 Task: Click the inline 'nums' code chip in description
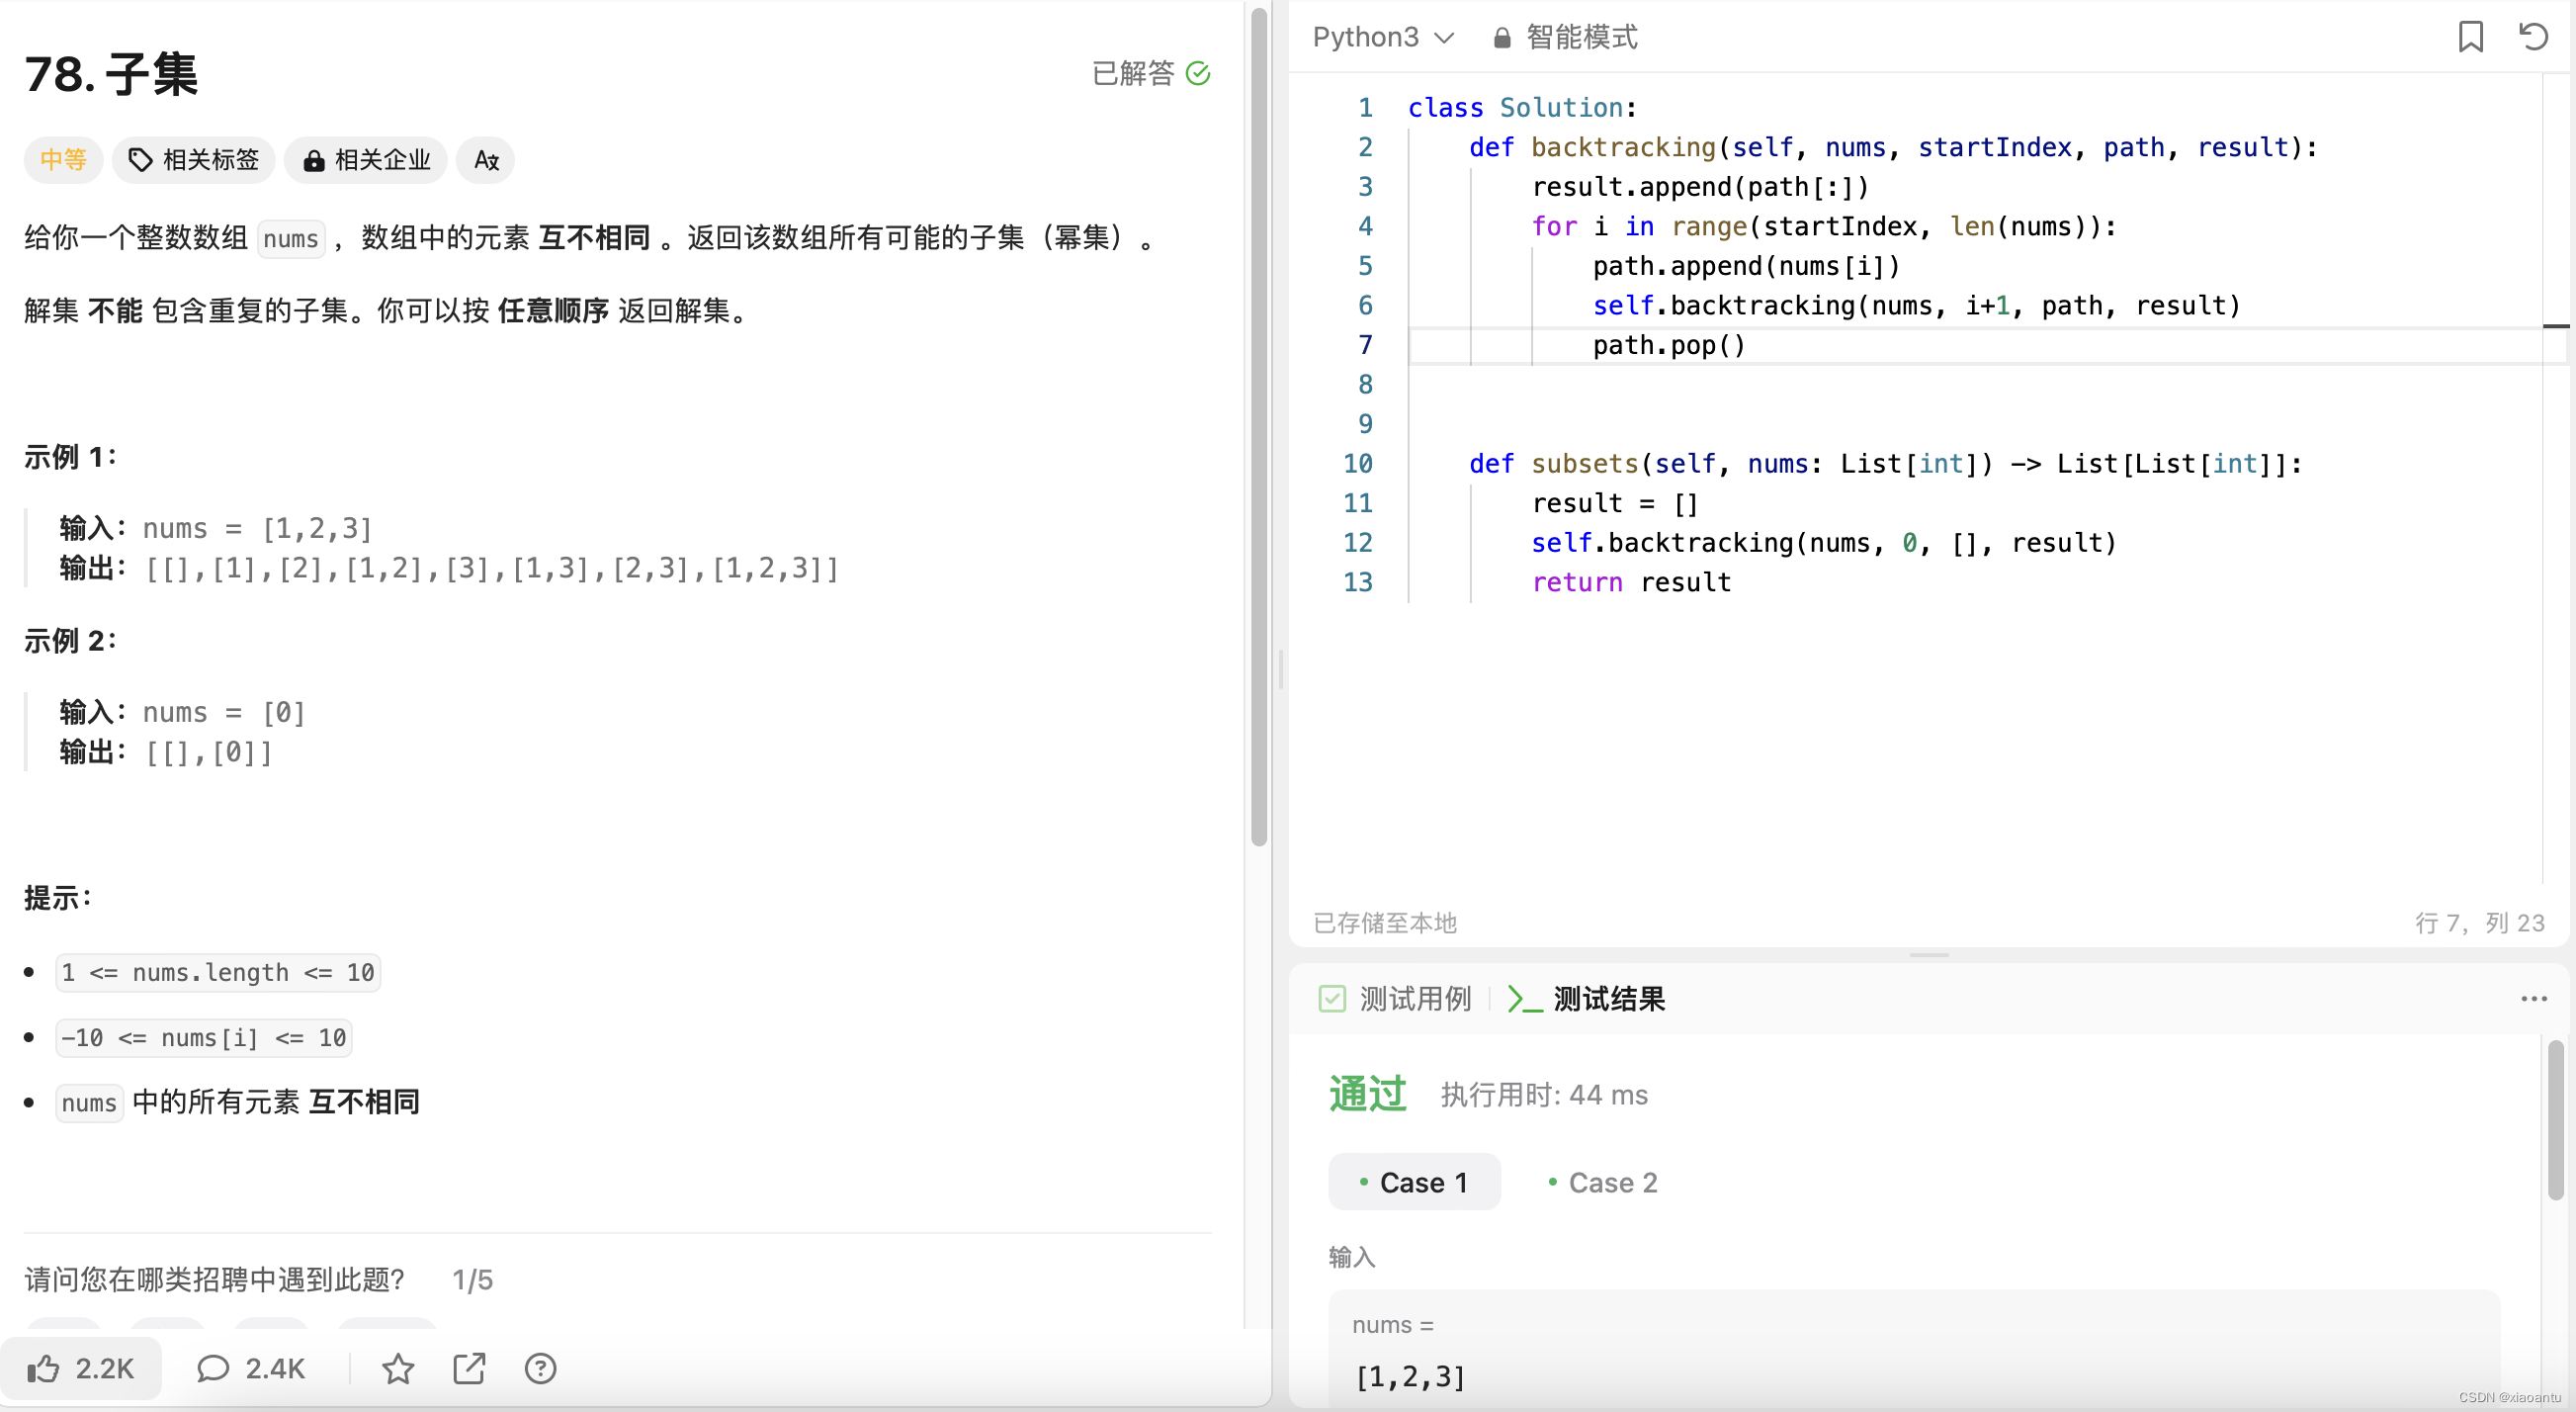pos(291,239)
